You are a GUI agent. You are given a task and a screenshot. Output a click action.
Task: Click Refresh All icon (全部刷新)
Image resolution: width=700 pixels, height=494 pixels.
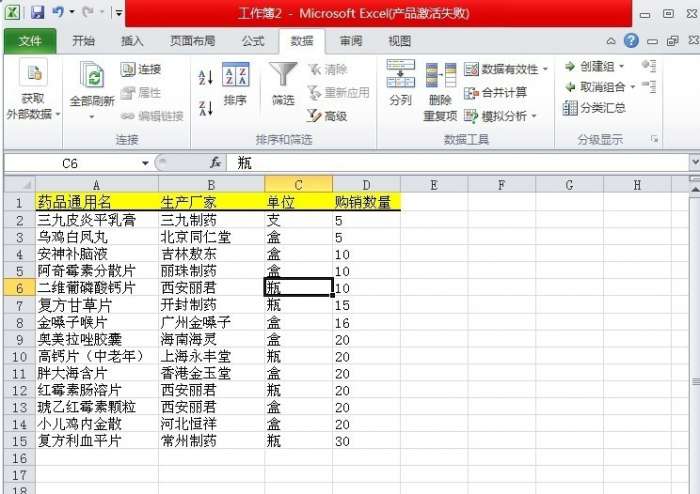92,89
